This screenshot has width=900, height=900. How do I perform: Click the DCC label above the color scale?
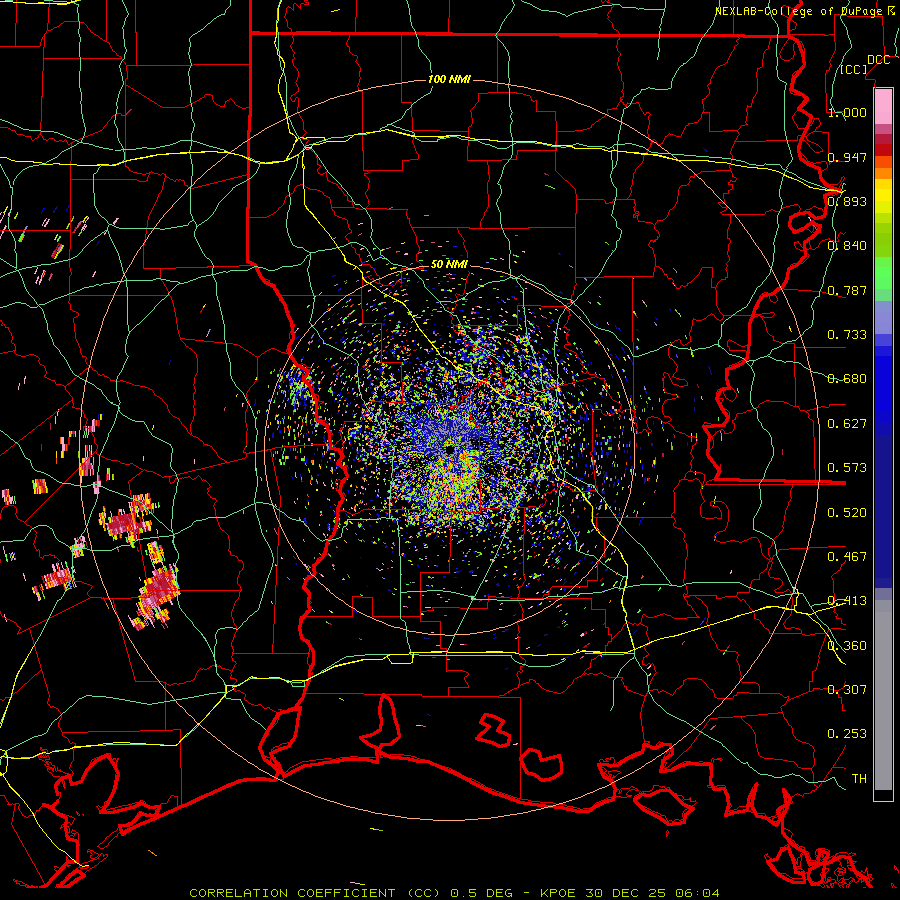click(x=879, y=60)
